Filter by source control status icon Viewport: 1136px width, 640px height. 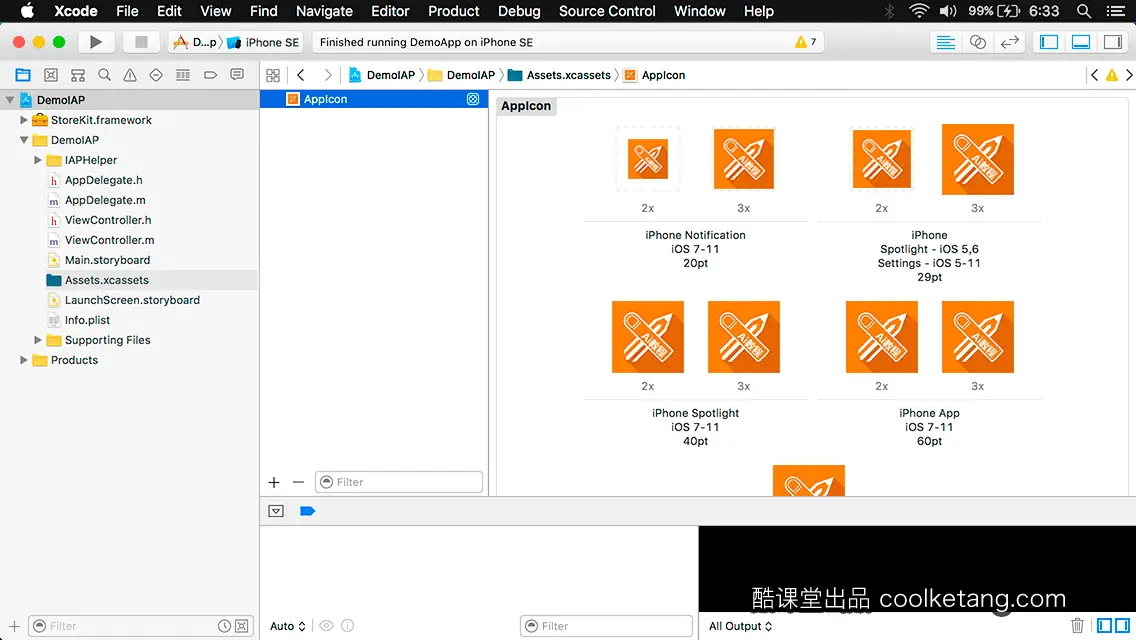click(242, 626)
